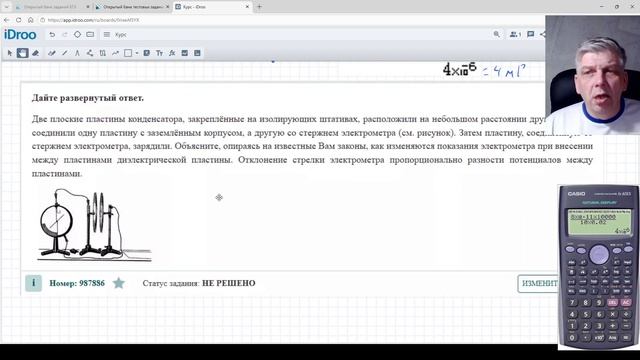The width and height of the screenshot is (640, 360).
Task: Select the connected nodes polyline tool
Action: (90, 53)
